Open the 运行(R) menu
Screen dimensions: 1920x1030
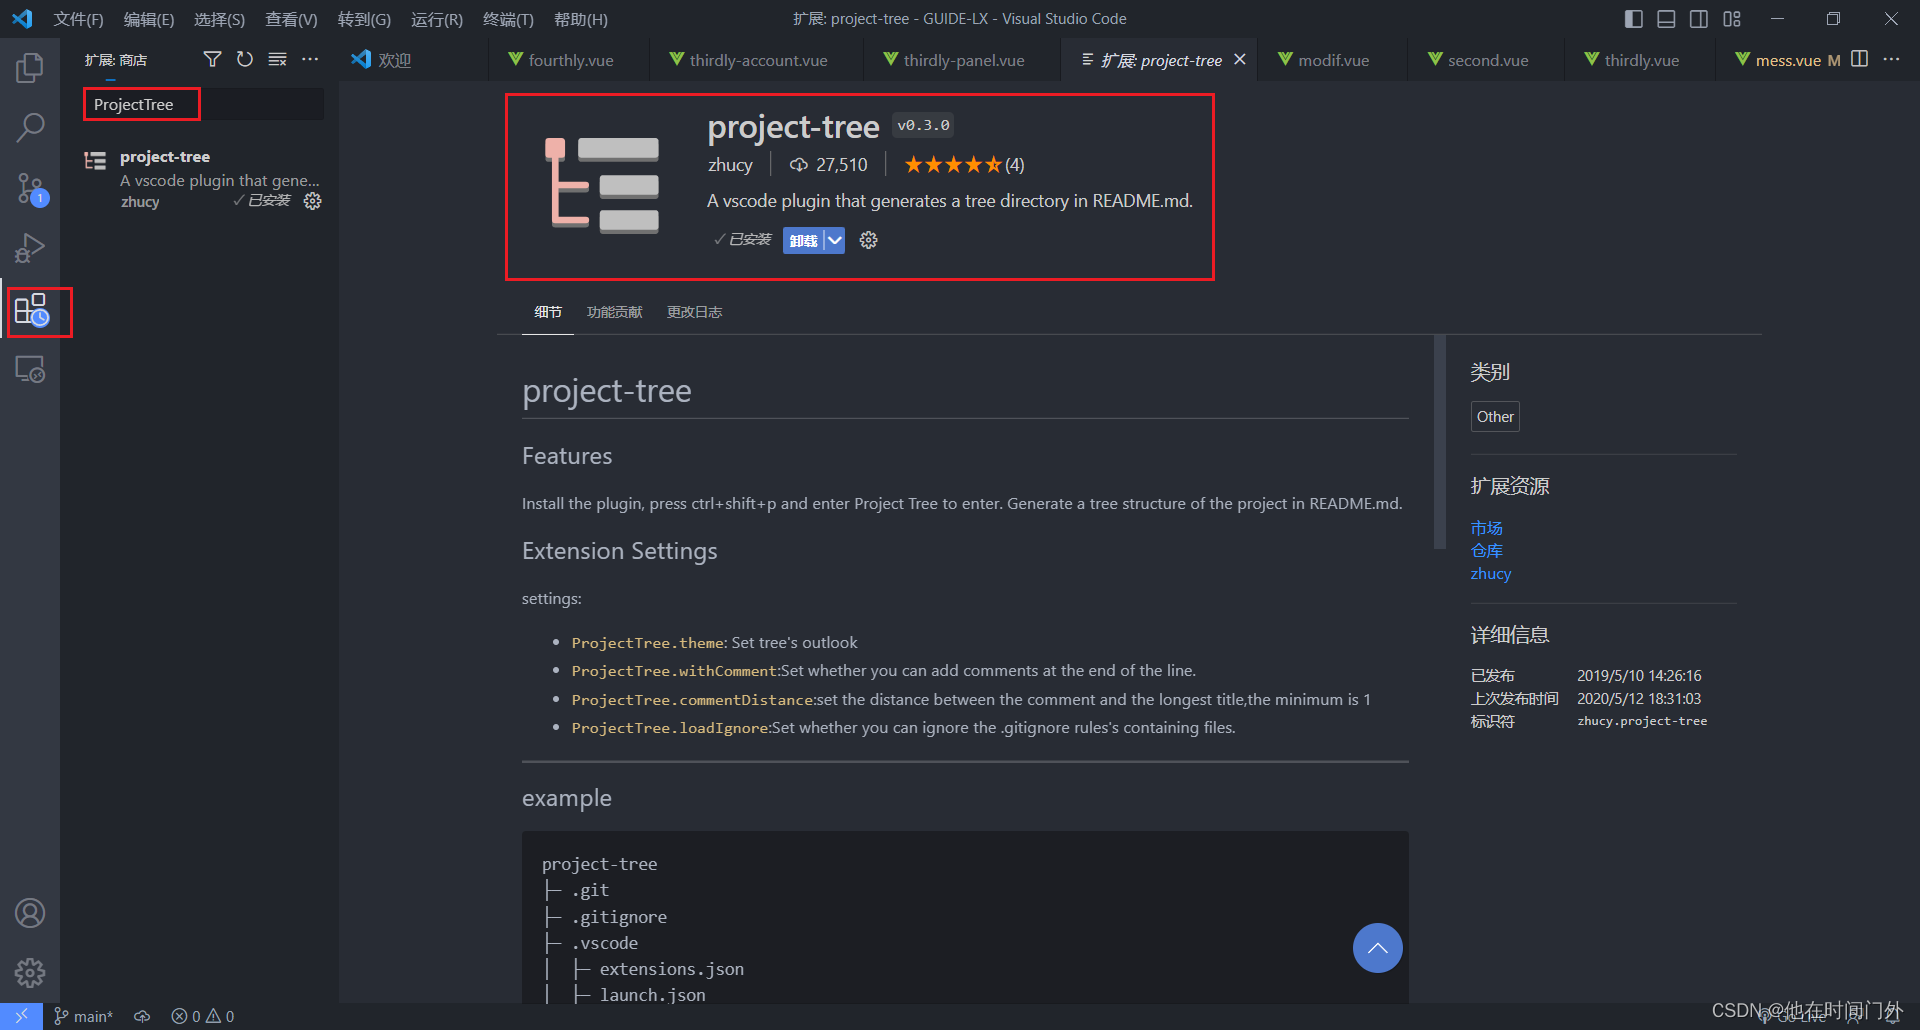pyautogui.click(x=437, y=19)
